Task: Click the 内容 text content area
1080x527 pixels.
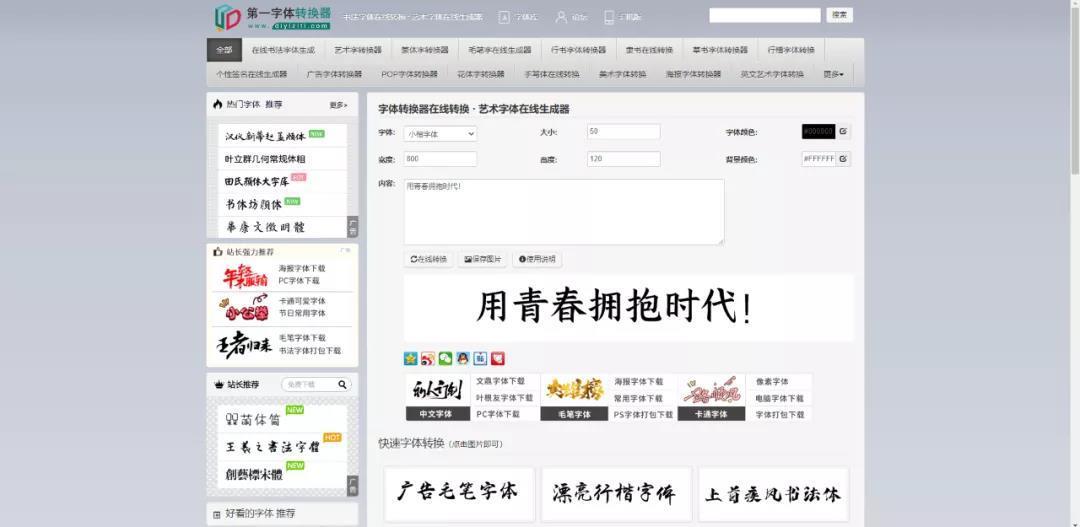Action: pos(563,211)
